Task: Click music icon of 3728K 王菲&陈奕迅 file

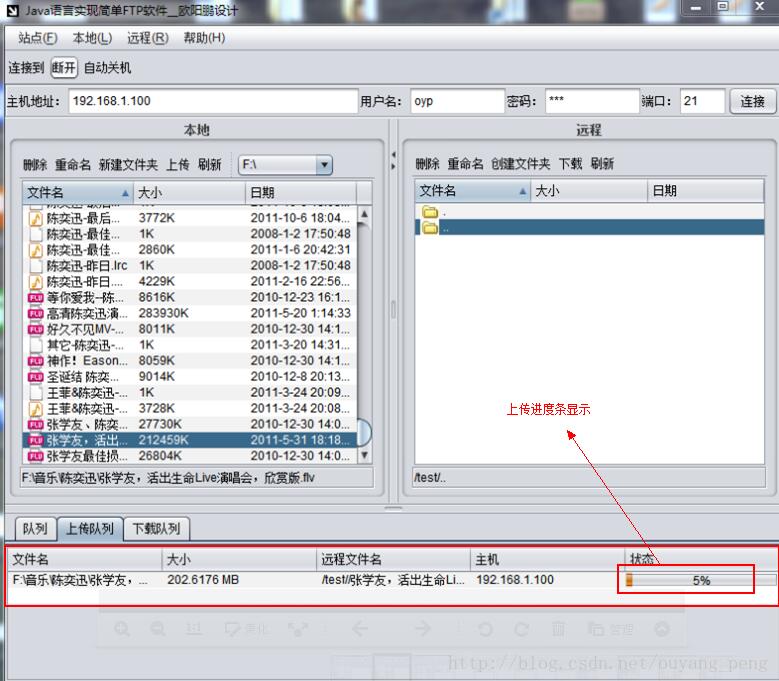Action: pos(35,408)
